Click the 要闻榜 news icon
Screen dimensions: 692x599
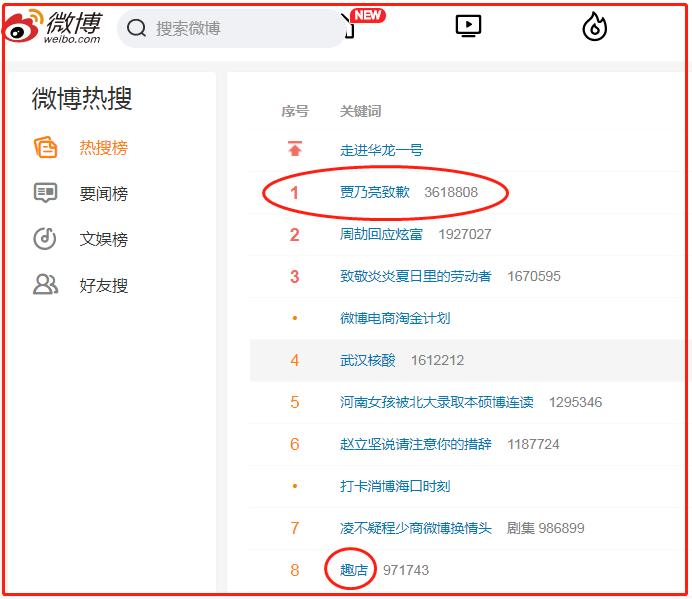click(x=45, y=192)
